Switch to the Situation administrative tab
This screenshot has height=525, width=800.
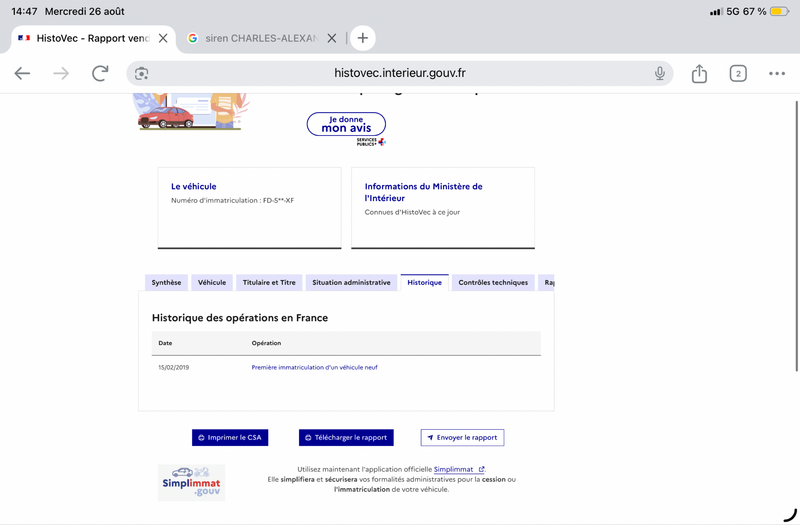[x=351, y=283]
